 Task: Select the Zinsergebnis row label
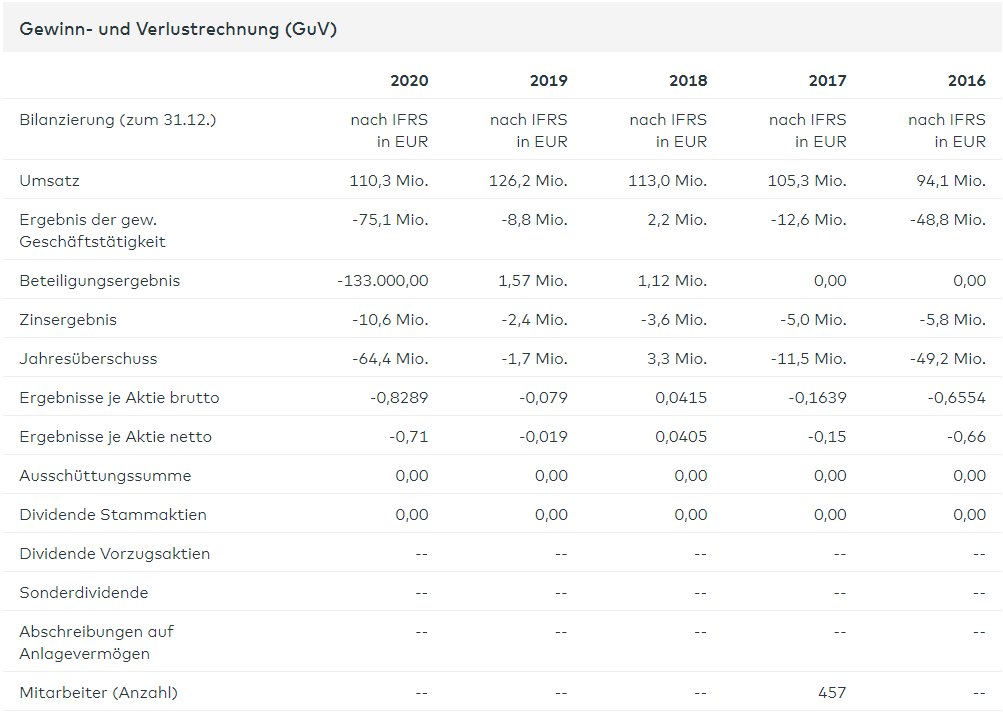pos(68,319)
